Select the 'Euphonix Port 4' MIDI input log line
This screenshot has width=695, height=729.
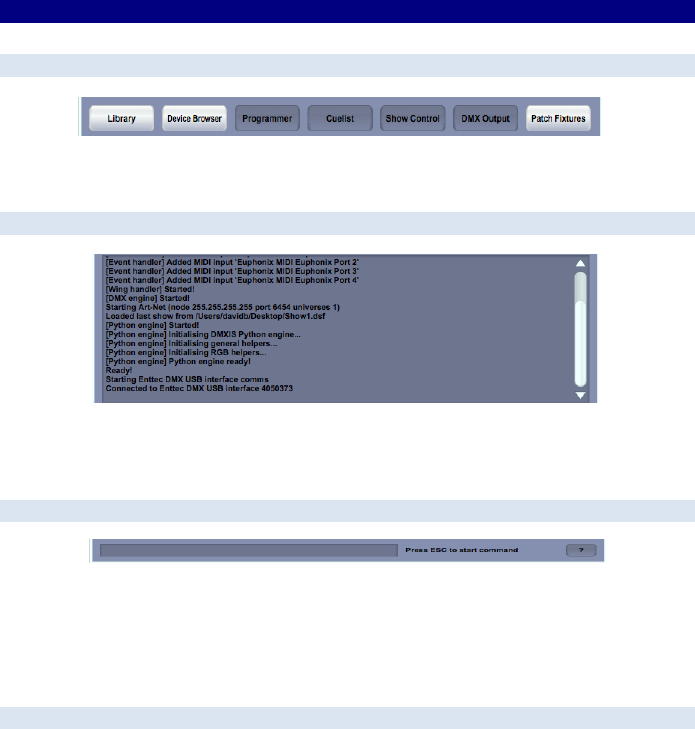[232, 280]
